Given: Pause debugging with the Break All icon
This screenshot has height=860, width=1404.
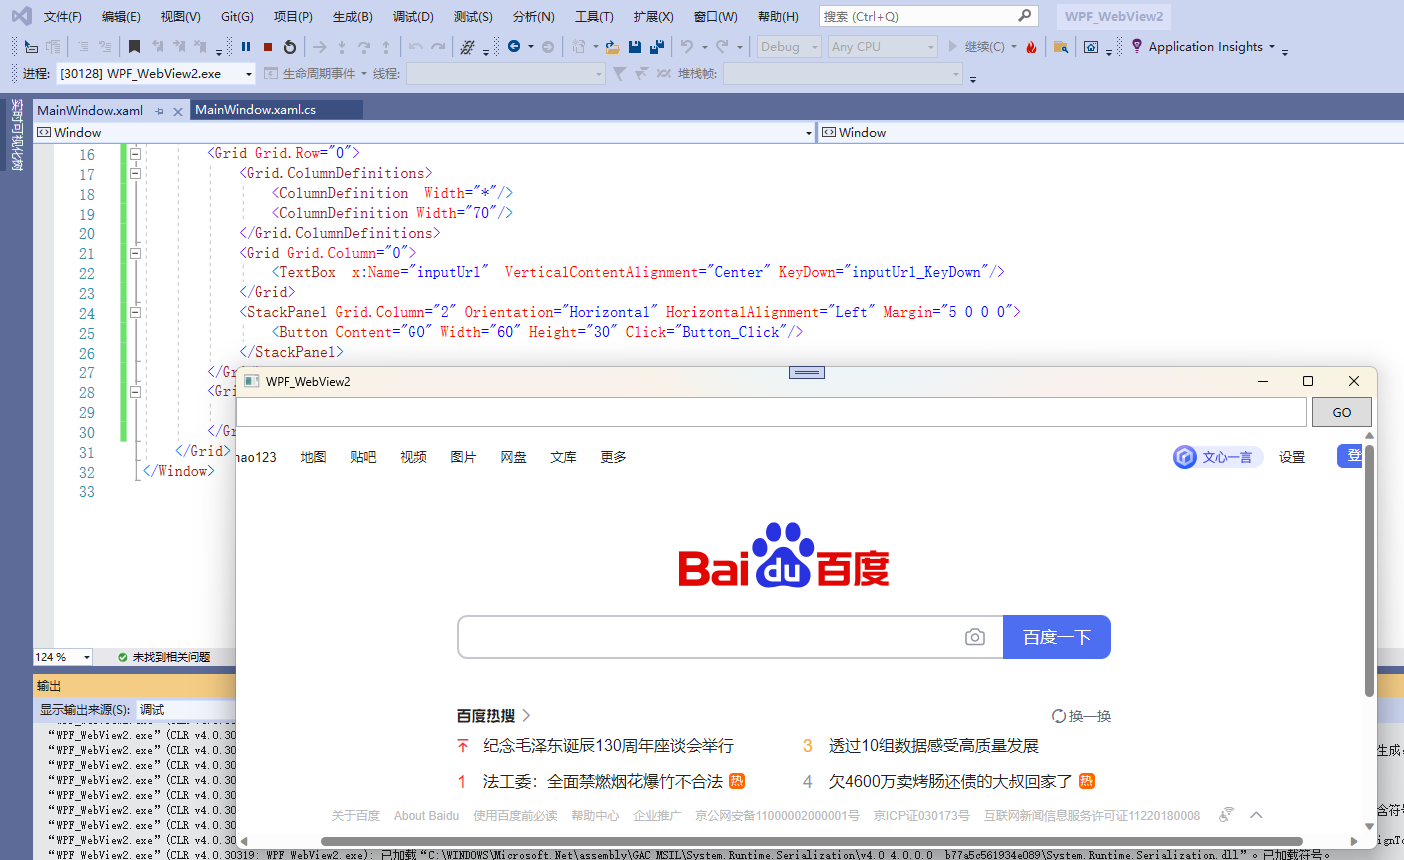Looking at the screenshot, I should [246, 47].
